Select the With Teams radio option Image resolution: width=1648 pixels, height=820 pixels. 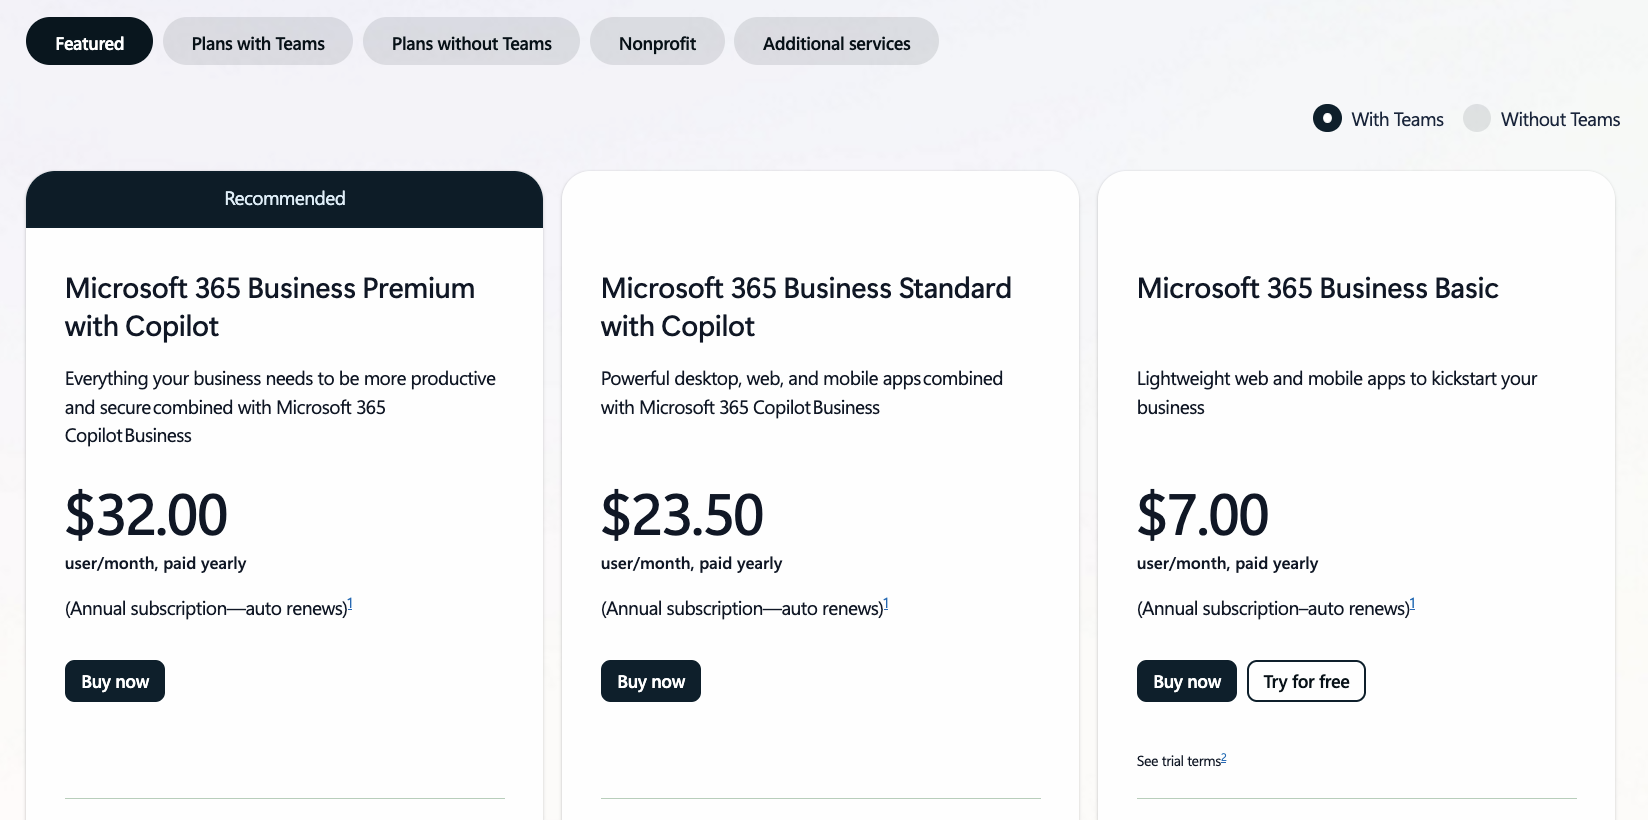click(x=1327, y=119)
